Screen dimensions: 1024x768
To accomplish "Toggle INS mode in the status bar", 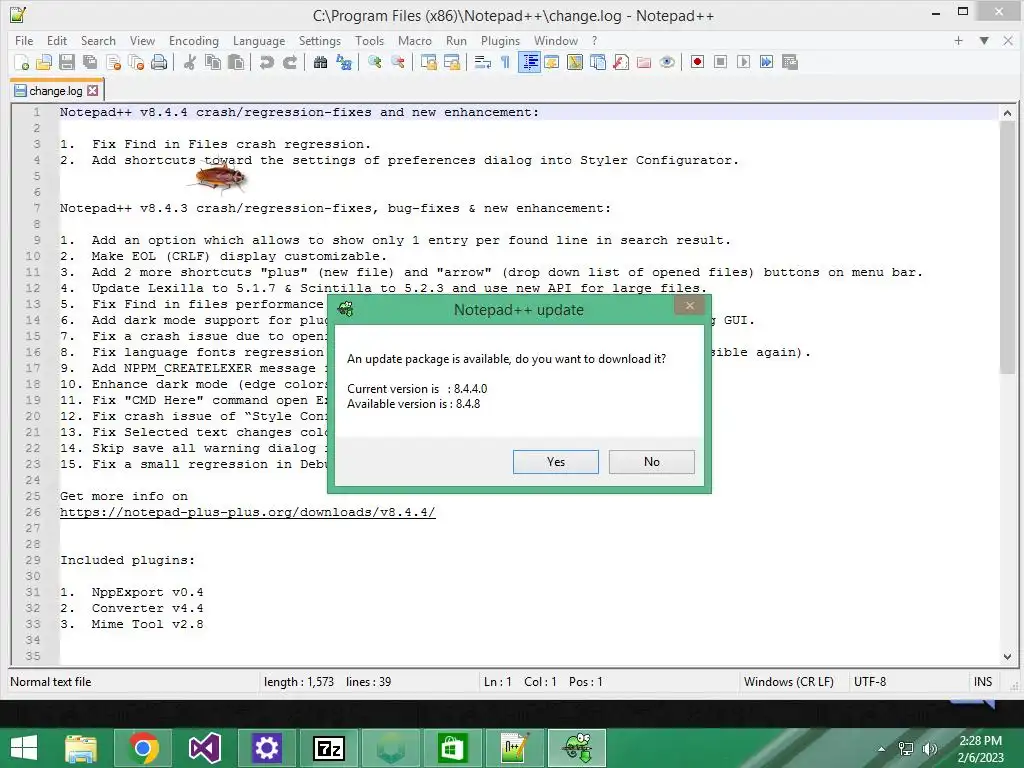I will tap(983, 682).
